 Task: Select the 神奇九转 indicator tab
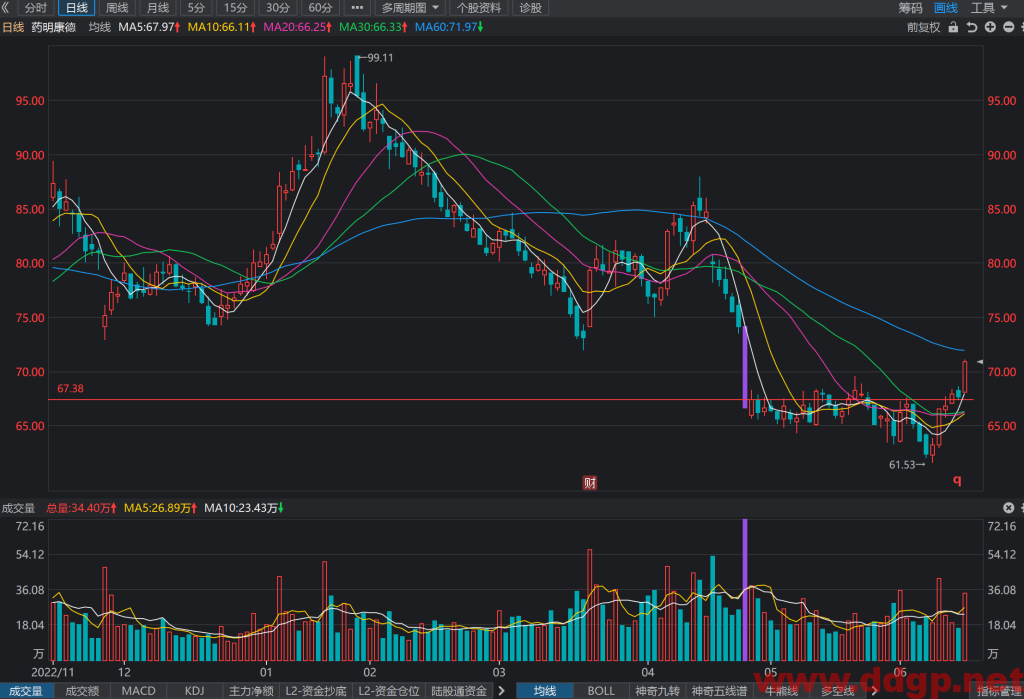coord(658,691)
